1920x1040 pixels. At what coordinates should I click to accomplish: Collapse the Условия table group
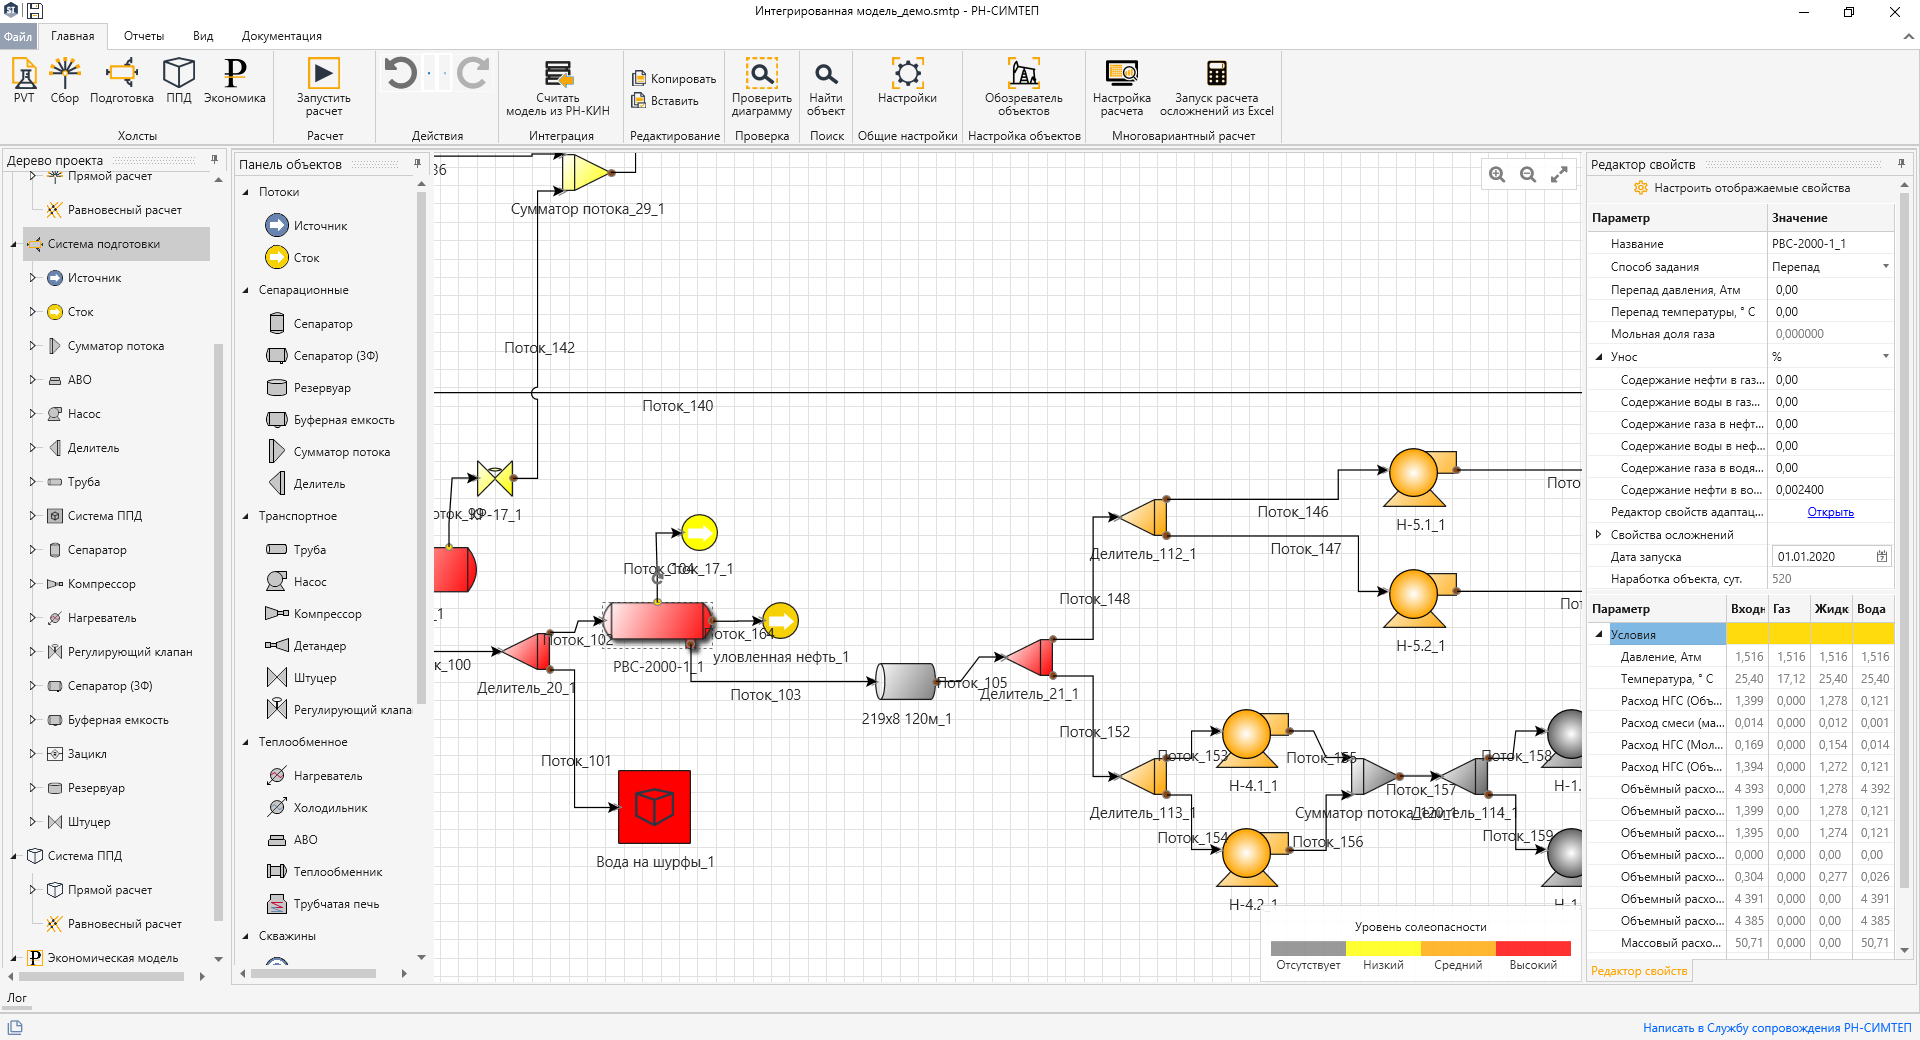pos(1598,635)
